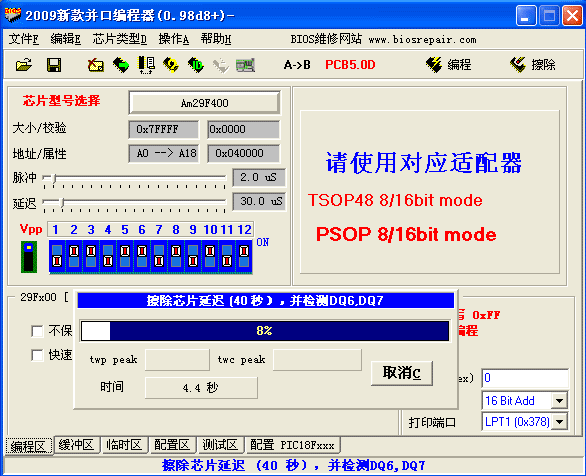Viewport: 586px width, 476px height.
Task: Click the 擦除 erase button in toolbar
Action: point(533,65)
